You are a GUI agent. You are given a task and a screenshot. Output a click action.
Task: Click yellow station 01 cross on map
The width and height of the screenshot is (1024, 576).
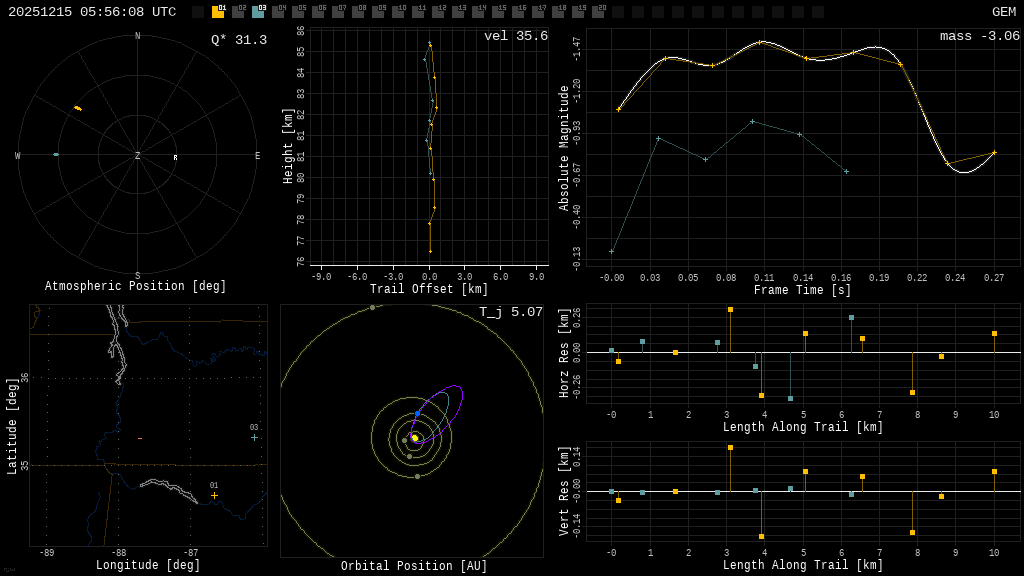point(214,496)
